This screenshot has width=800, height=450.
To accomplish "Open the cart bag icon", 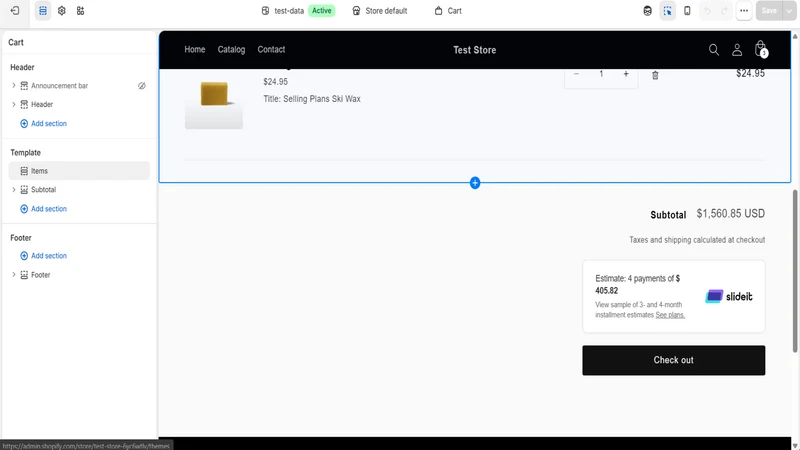I will [761, 49].
